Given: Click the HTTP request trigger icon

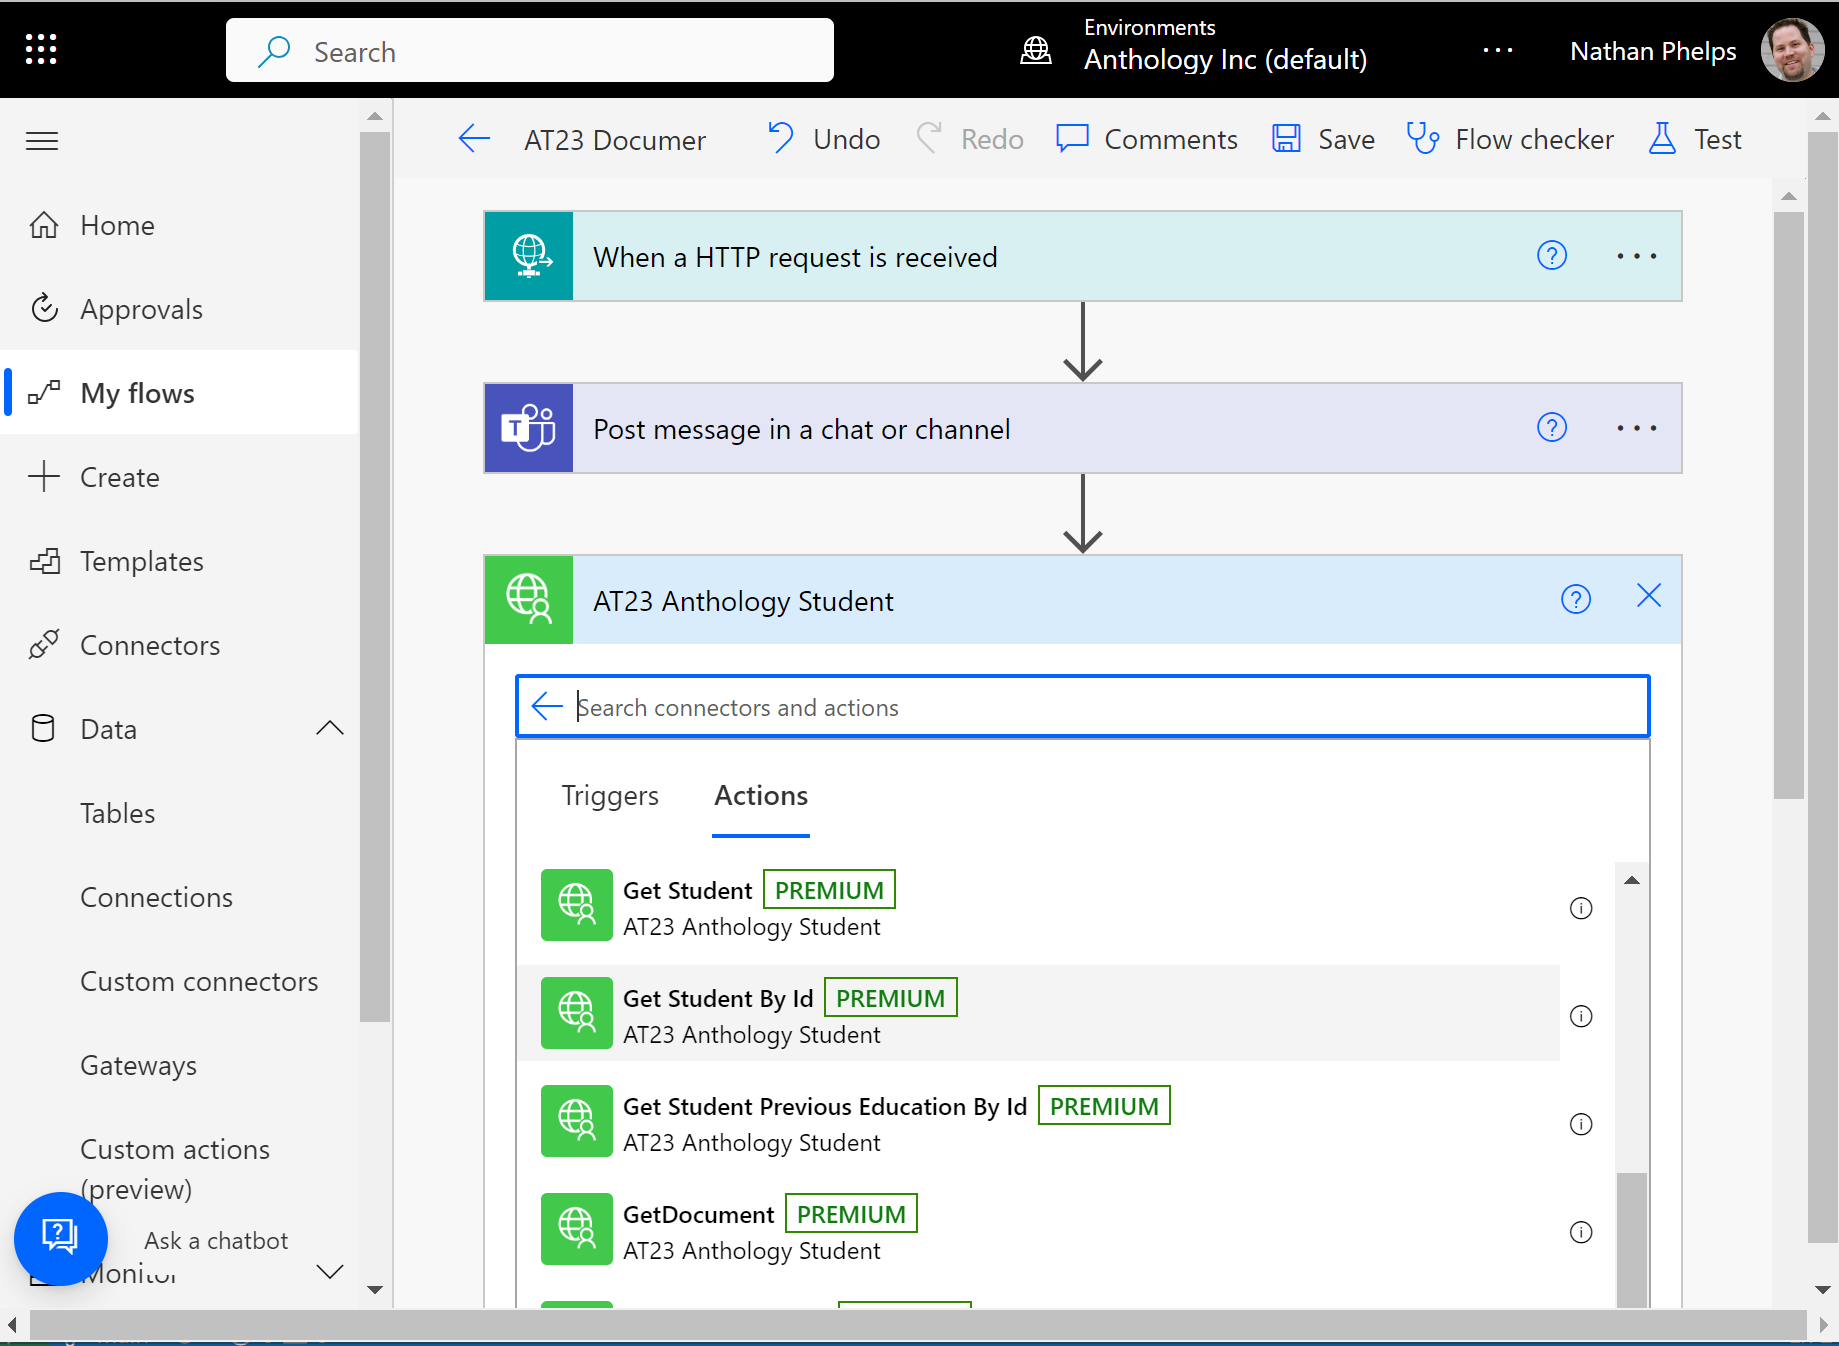Looking at the screenshot, I should (529, 256).
